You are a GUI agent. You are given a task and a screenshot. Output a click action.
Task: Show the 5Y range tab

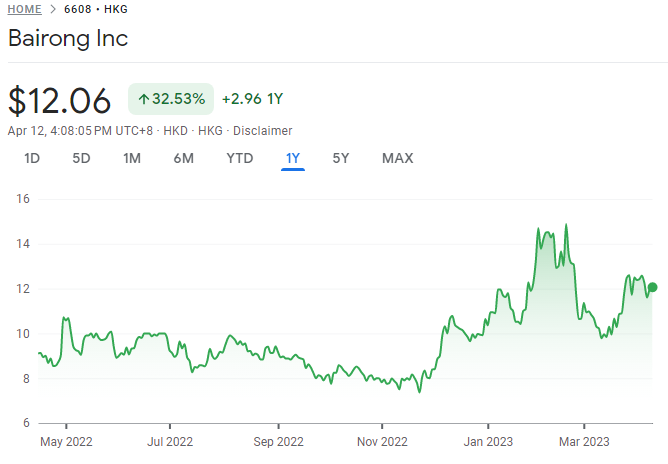(x=341, y=158)
